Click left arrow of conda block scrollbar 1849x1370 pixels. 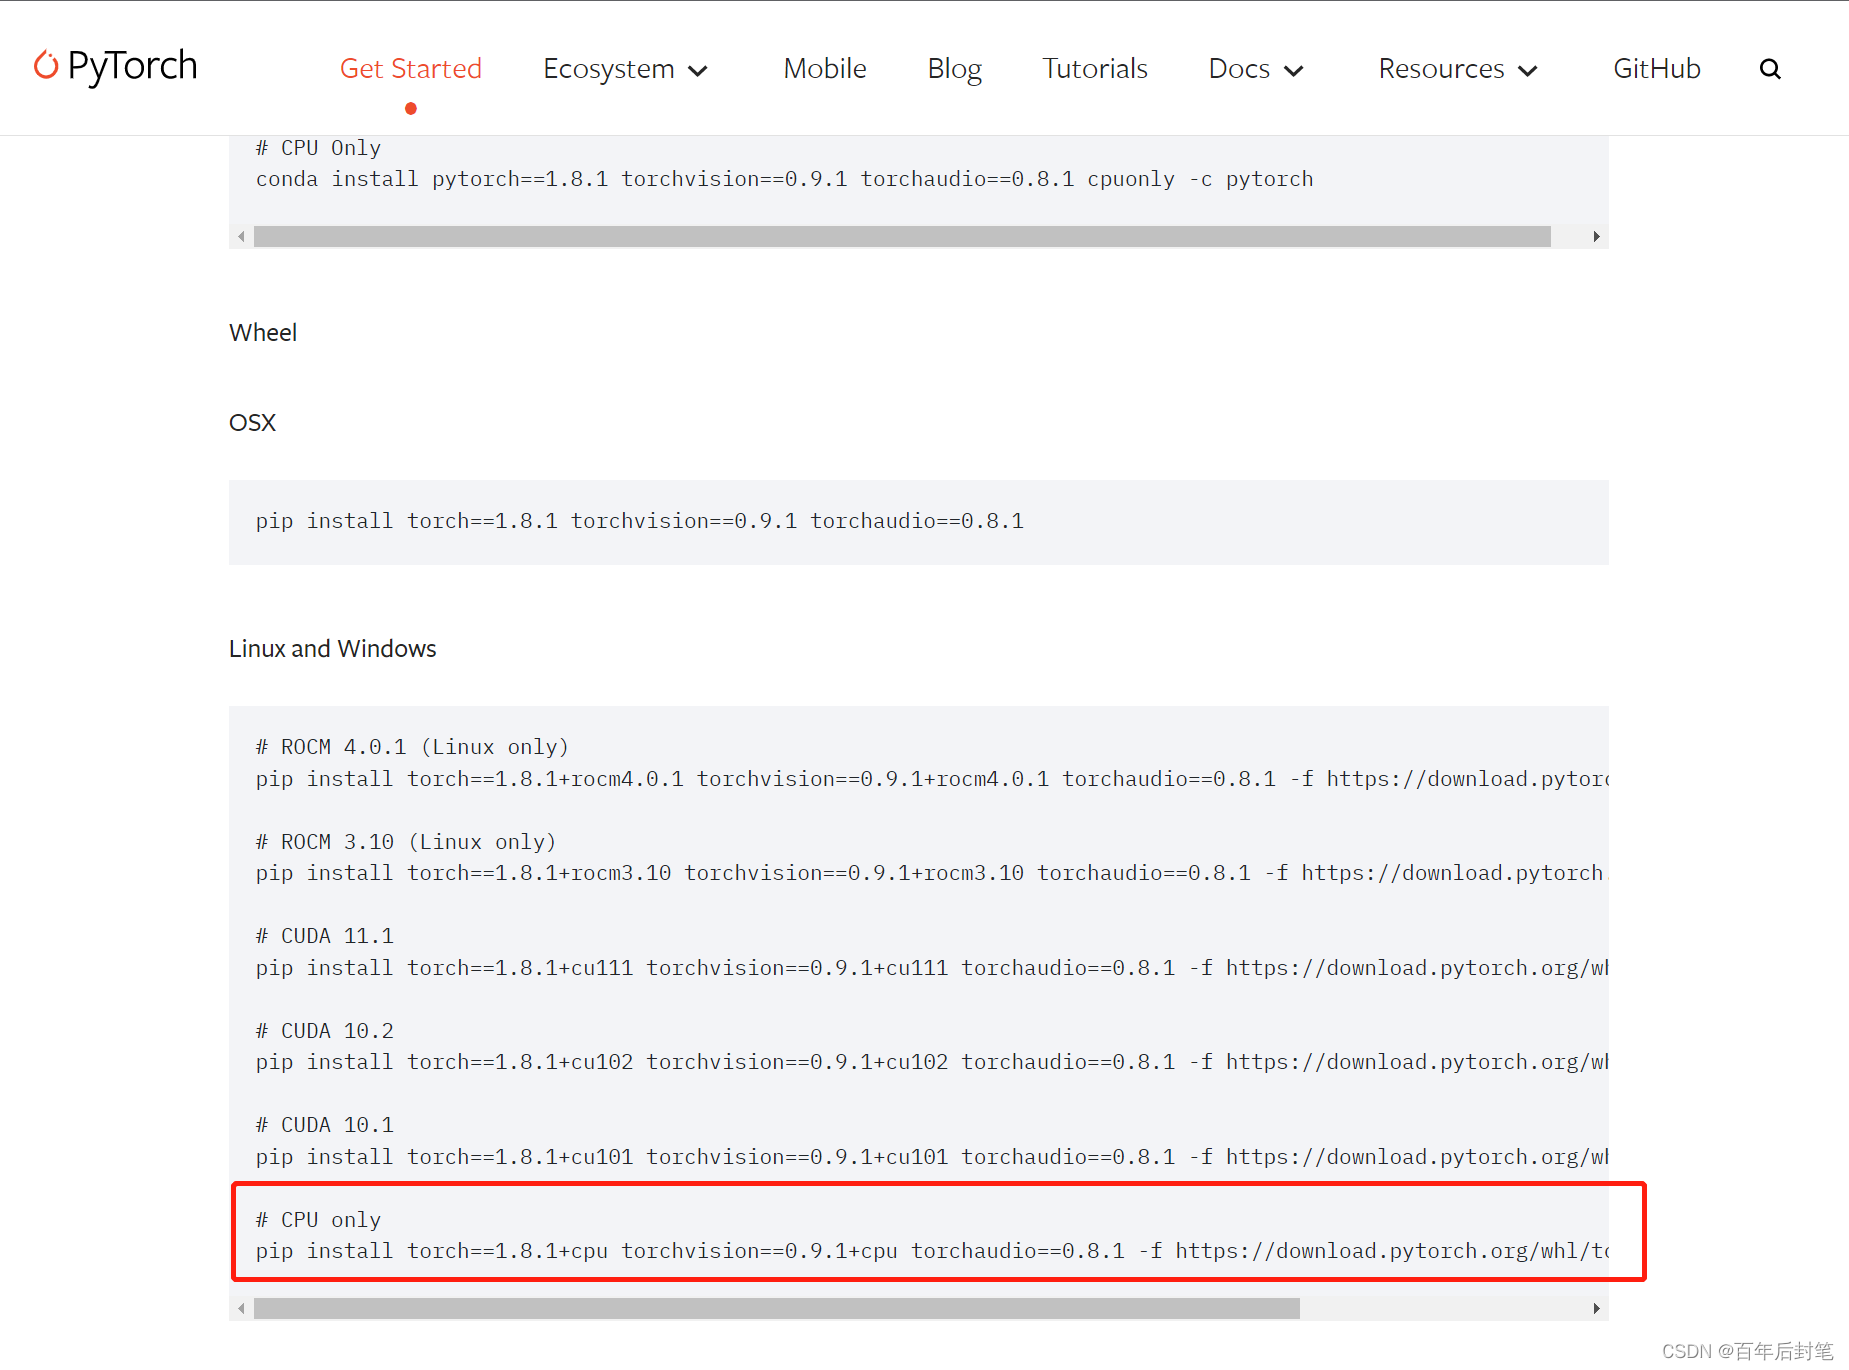(x=241, y=236)
